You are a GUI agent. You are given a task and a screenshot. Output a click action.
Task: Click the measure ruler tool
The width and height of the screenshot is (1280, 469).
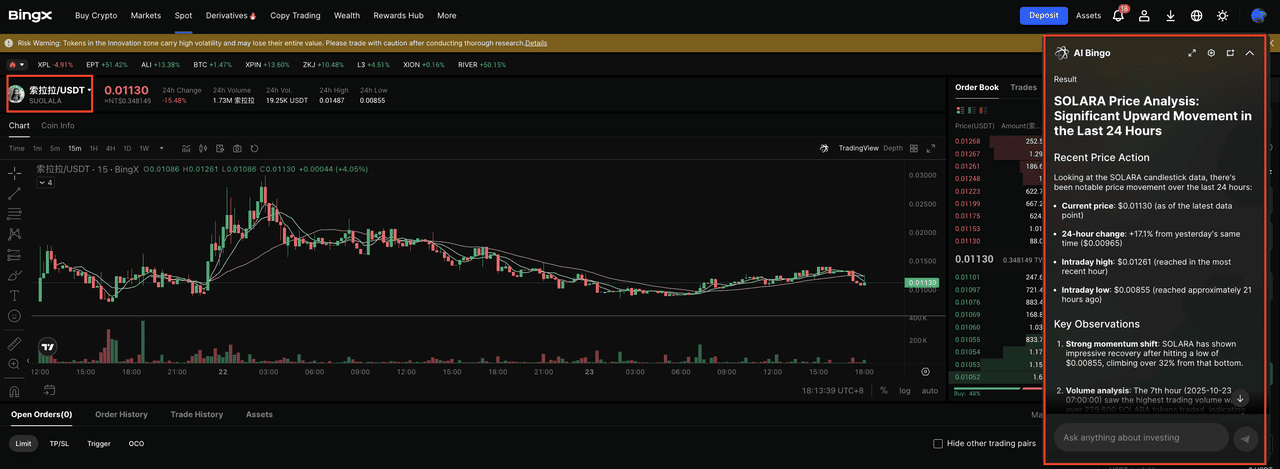(x=15, y=343)
